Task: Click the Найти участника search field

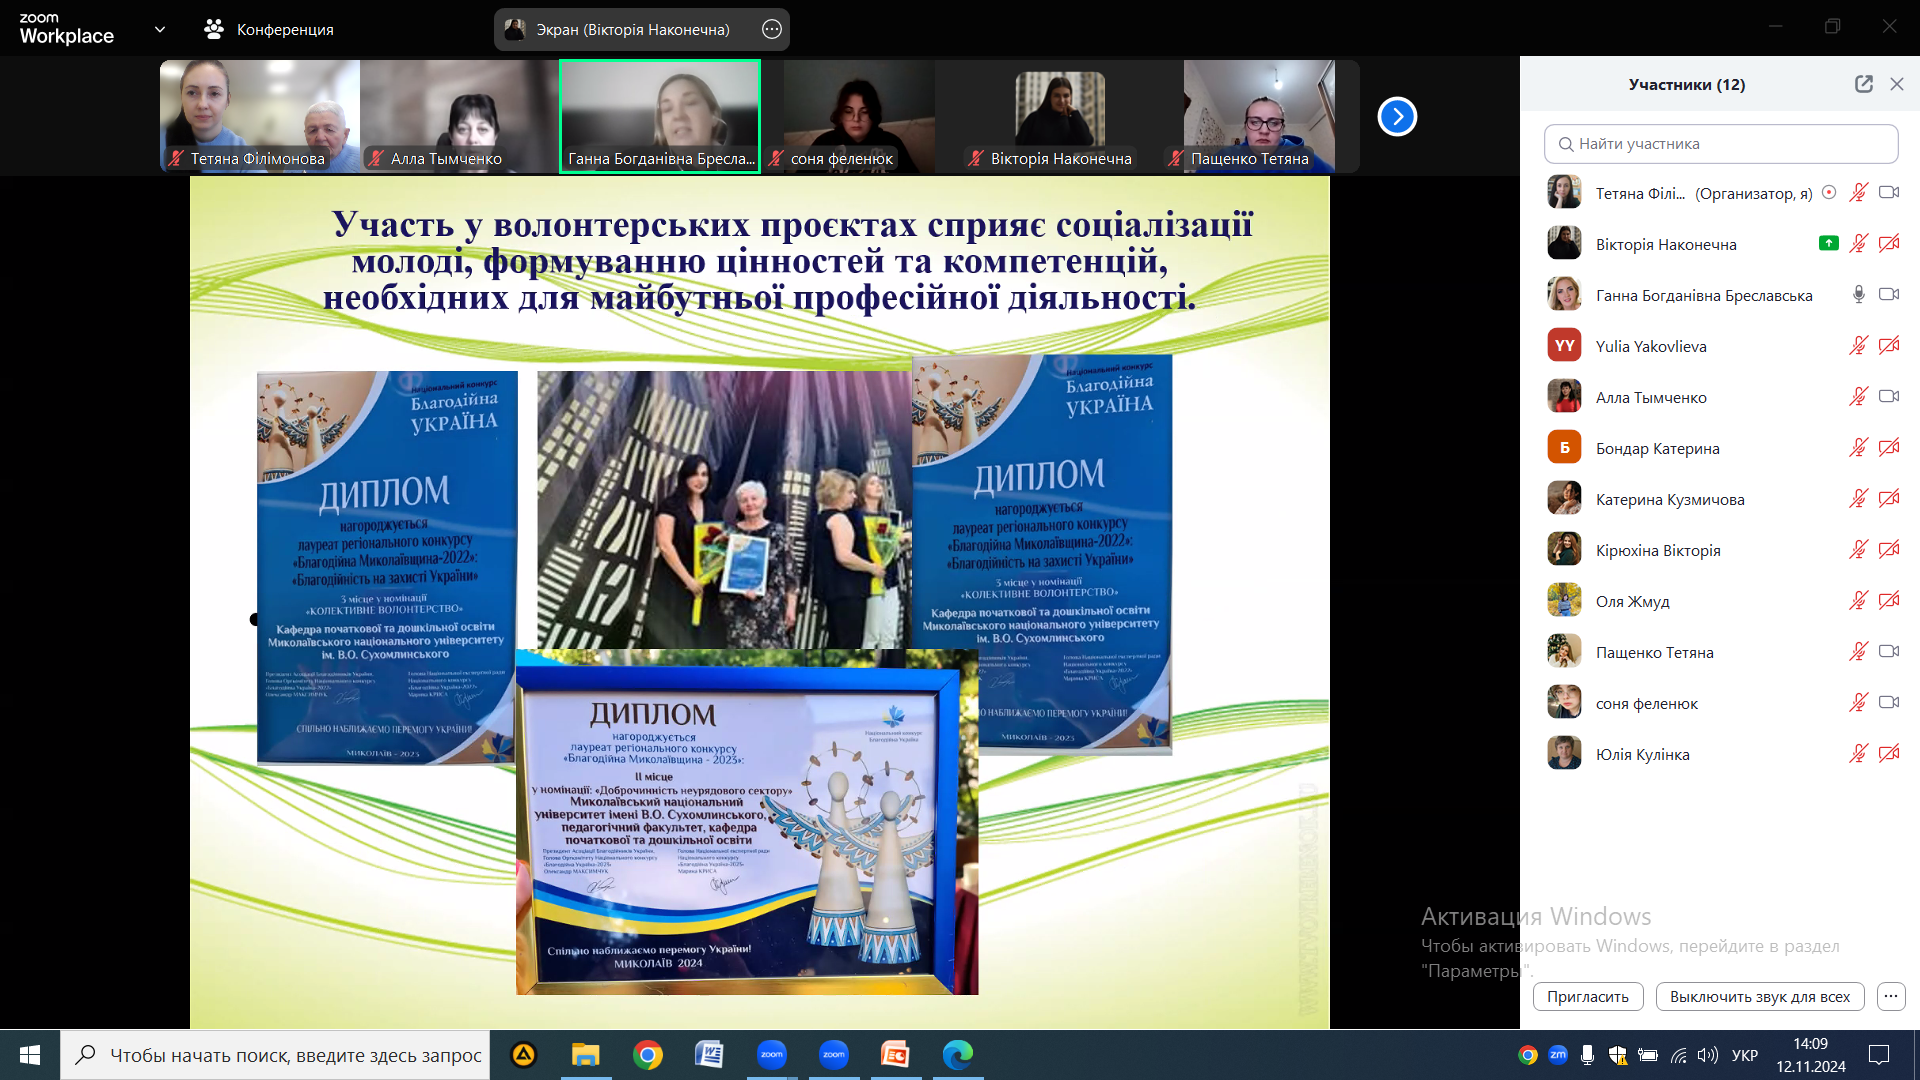Action: coord(1721,144)
